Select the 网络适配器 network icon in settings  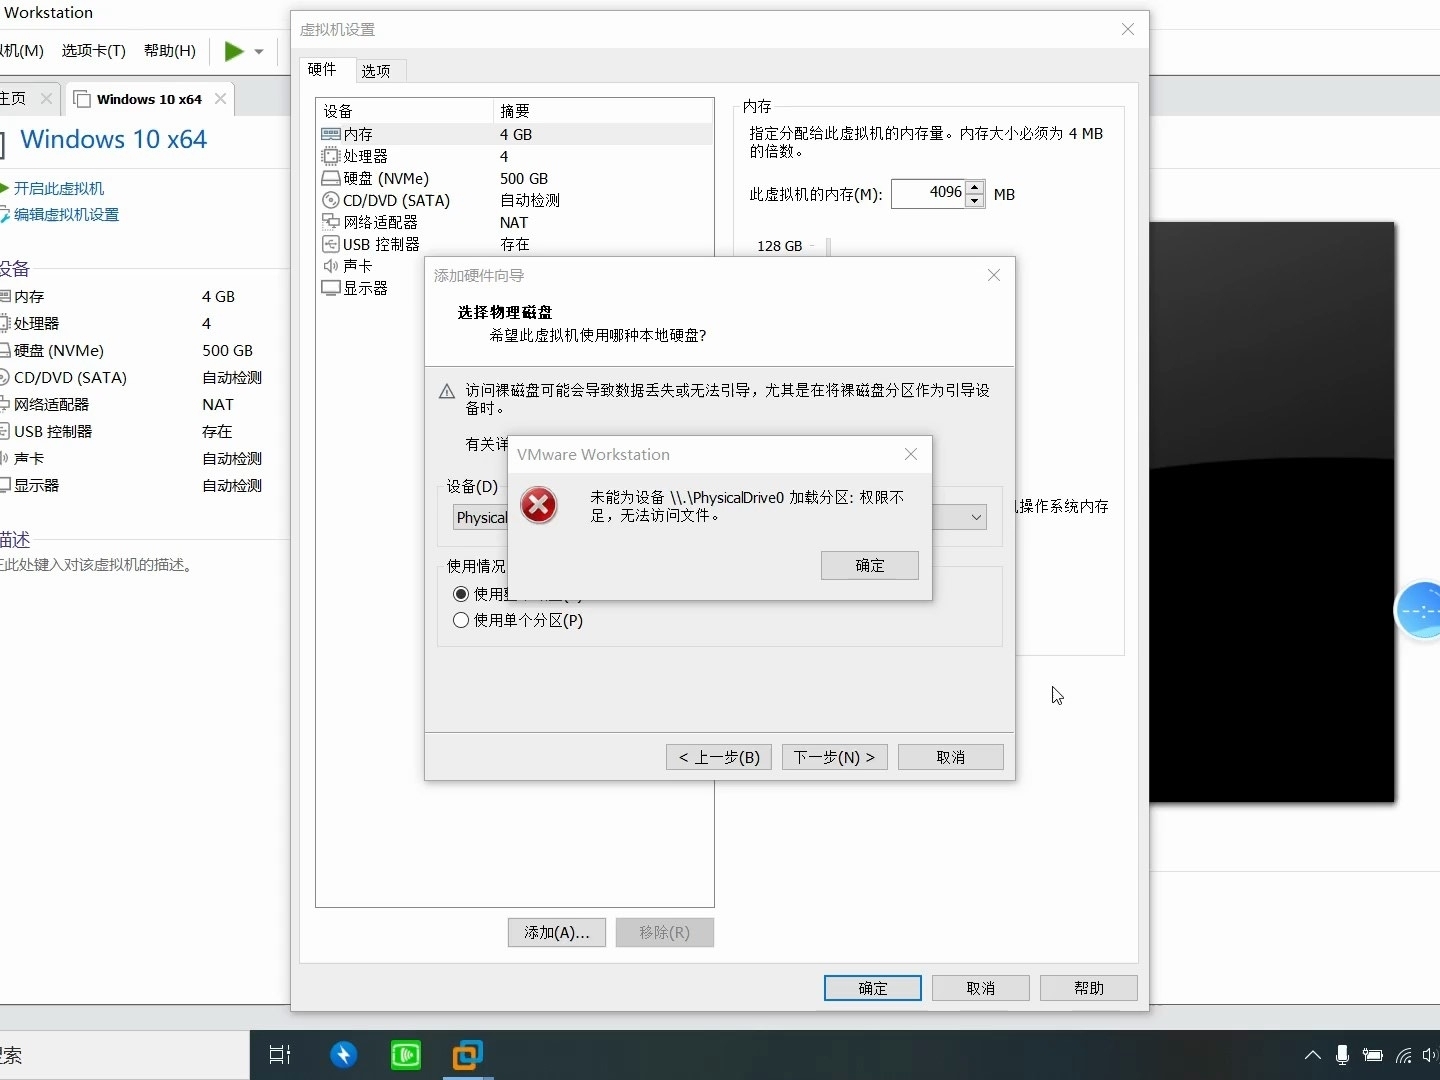[331, 222]
